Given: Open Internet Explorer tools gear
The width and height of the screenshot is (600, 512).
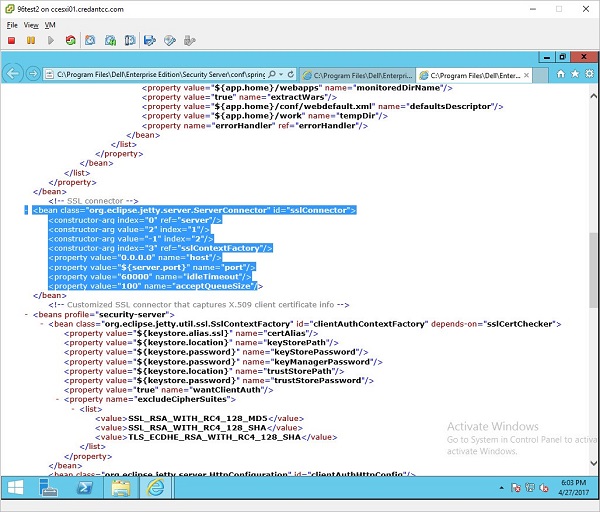Looking at the screenshot, I should pyautogui.click(x=589, y=74).
